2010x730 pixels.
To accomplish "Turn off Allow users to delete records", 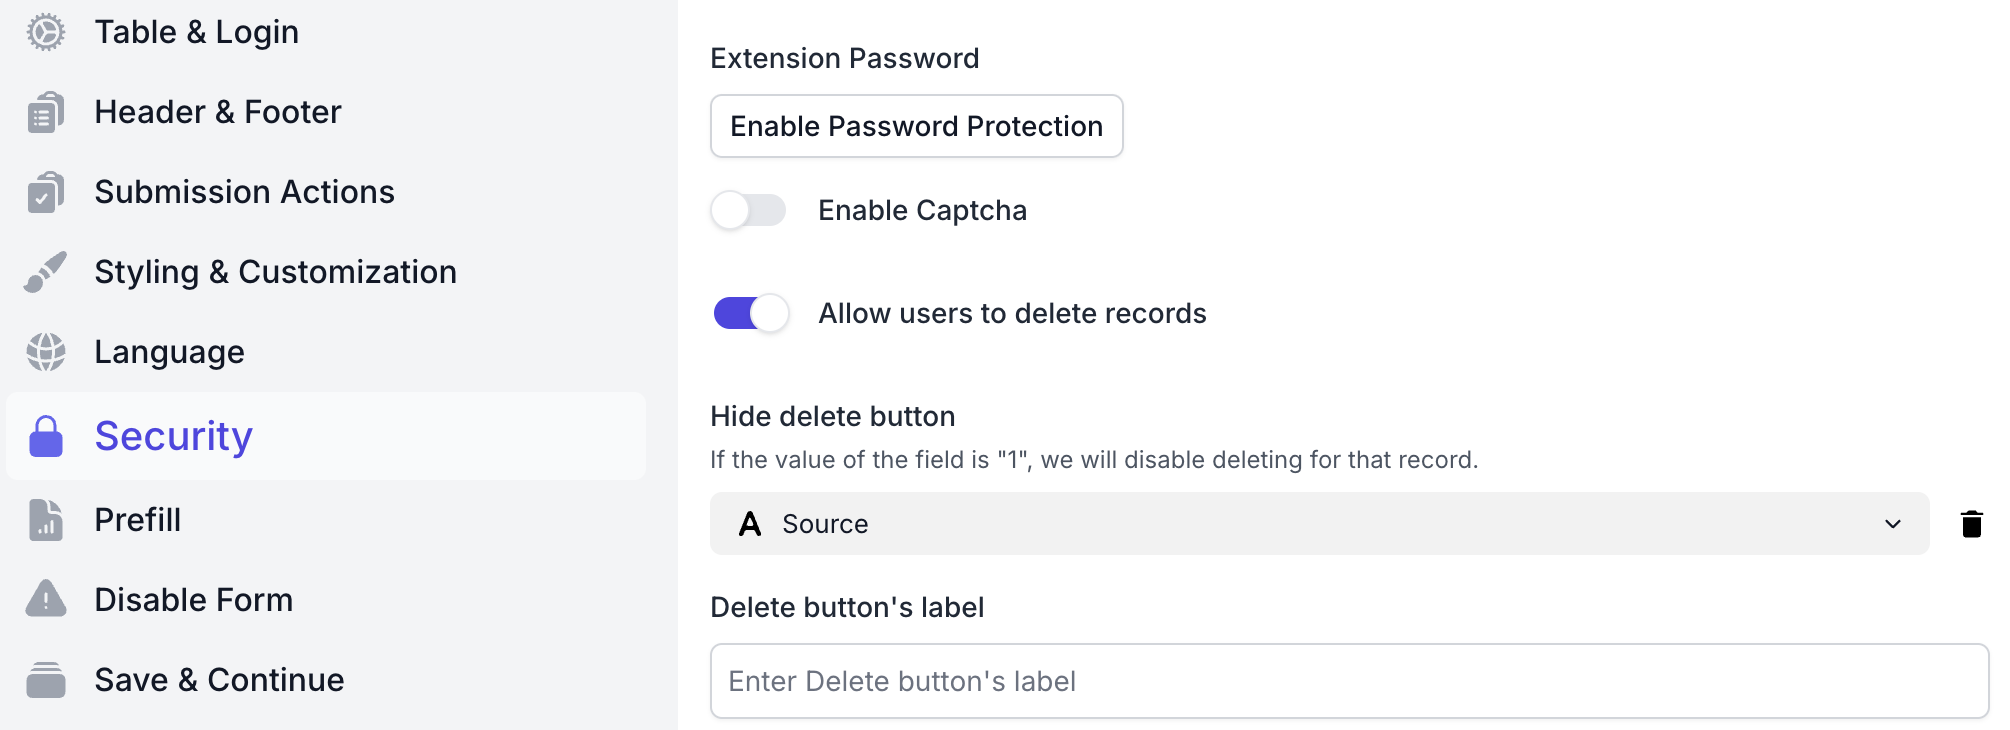I will 751,313.
